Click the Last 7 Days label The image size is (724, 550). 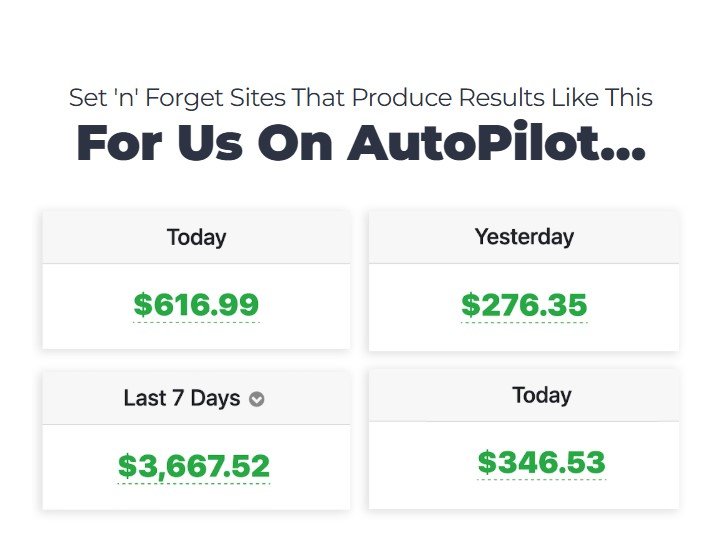[182, 398]
